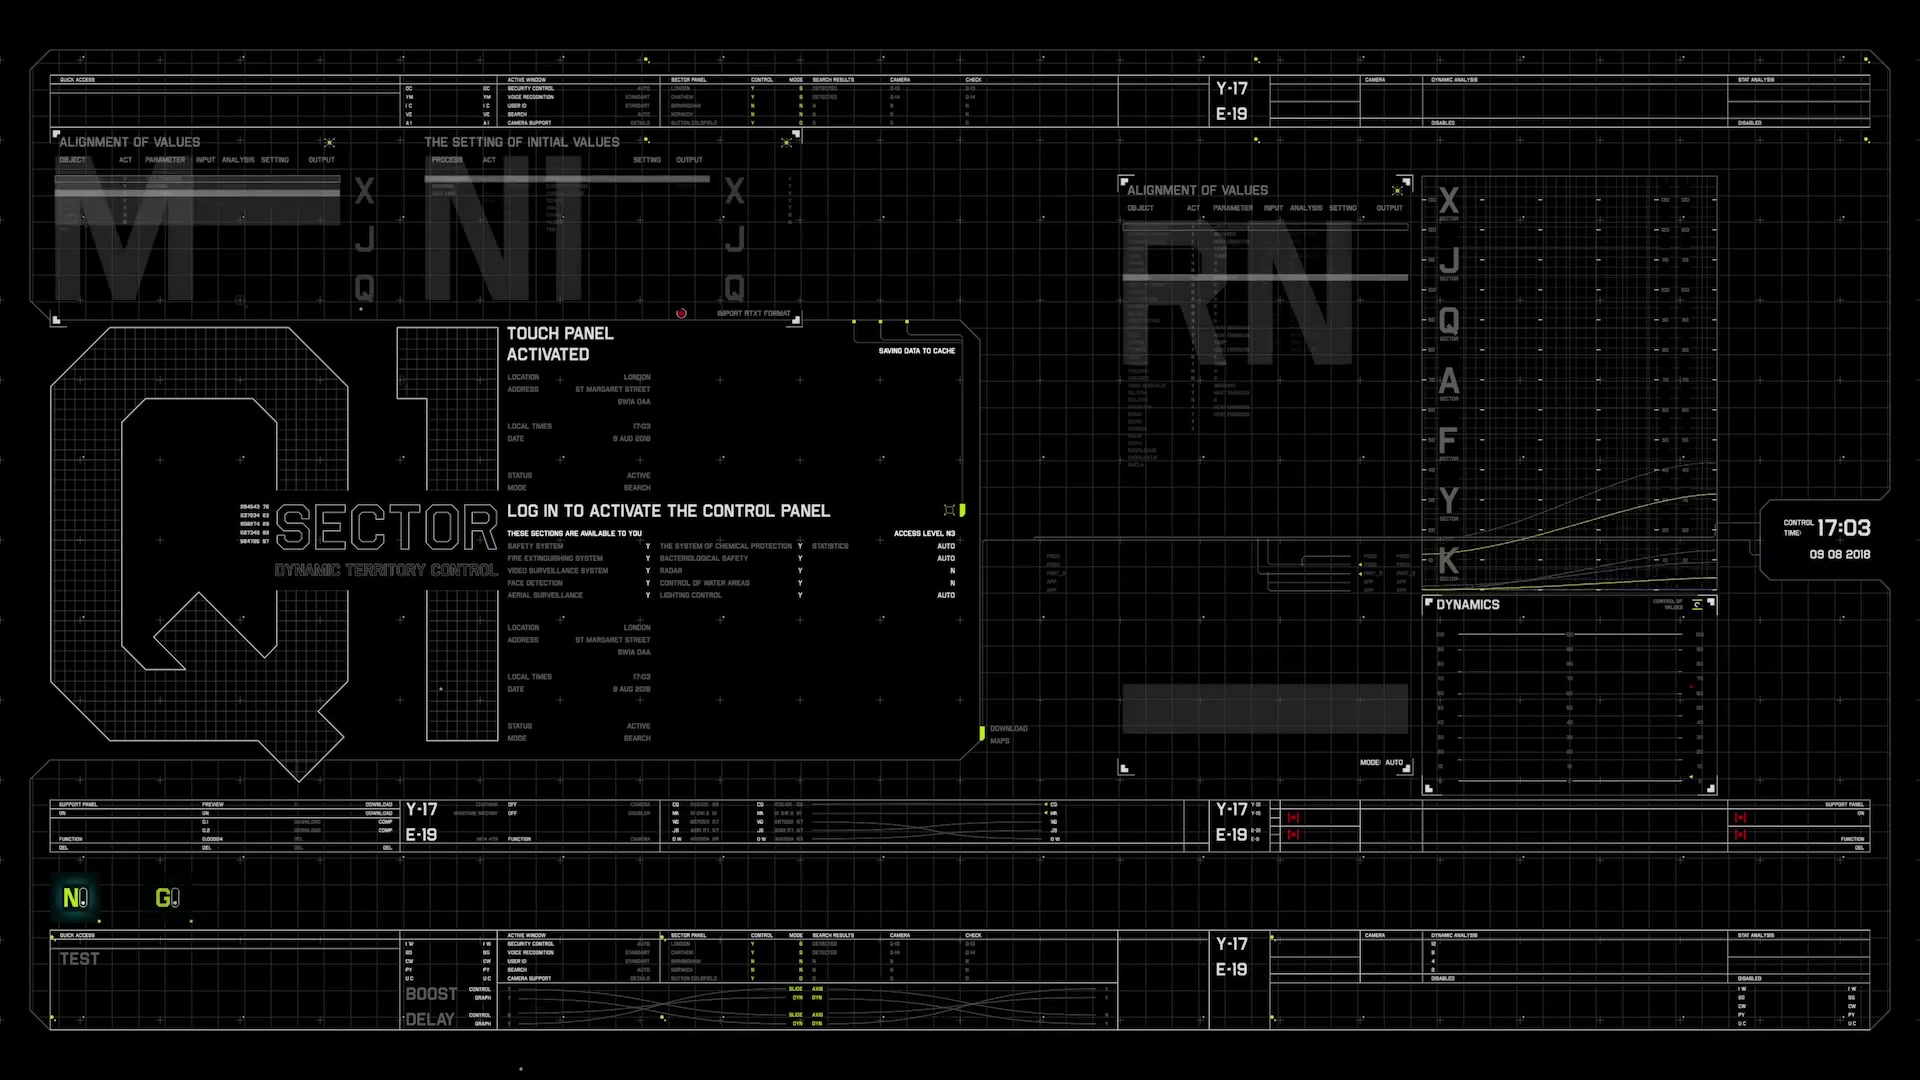Click gray highlight bar across RN list

pyautogui.click(x=1265, y=276)
